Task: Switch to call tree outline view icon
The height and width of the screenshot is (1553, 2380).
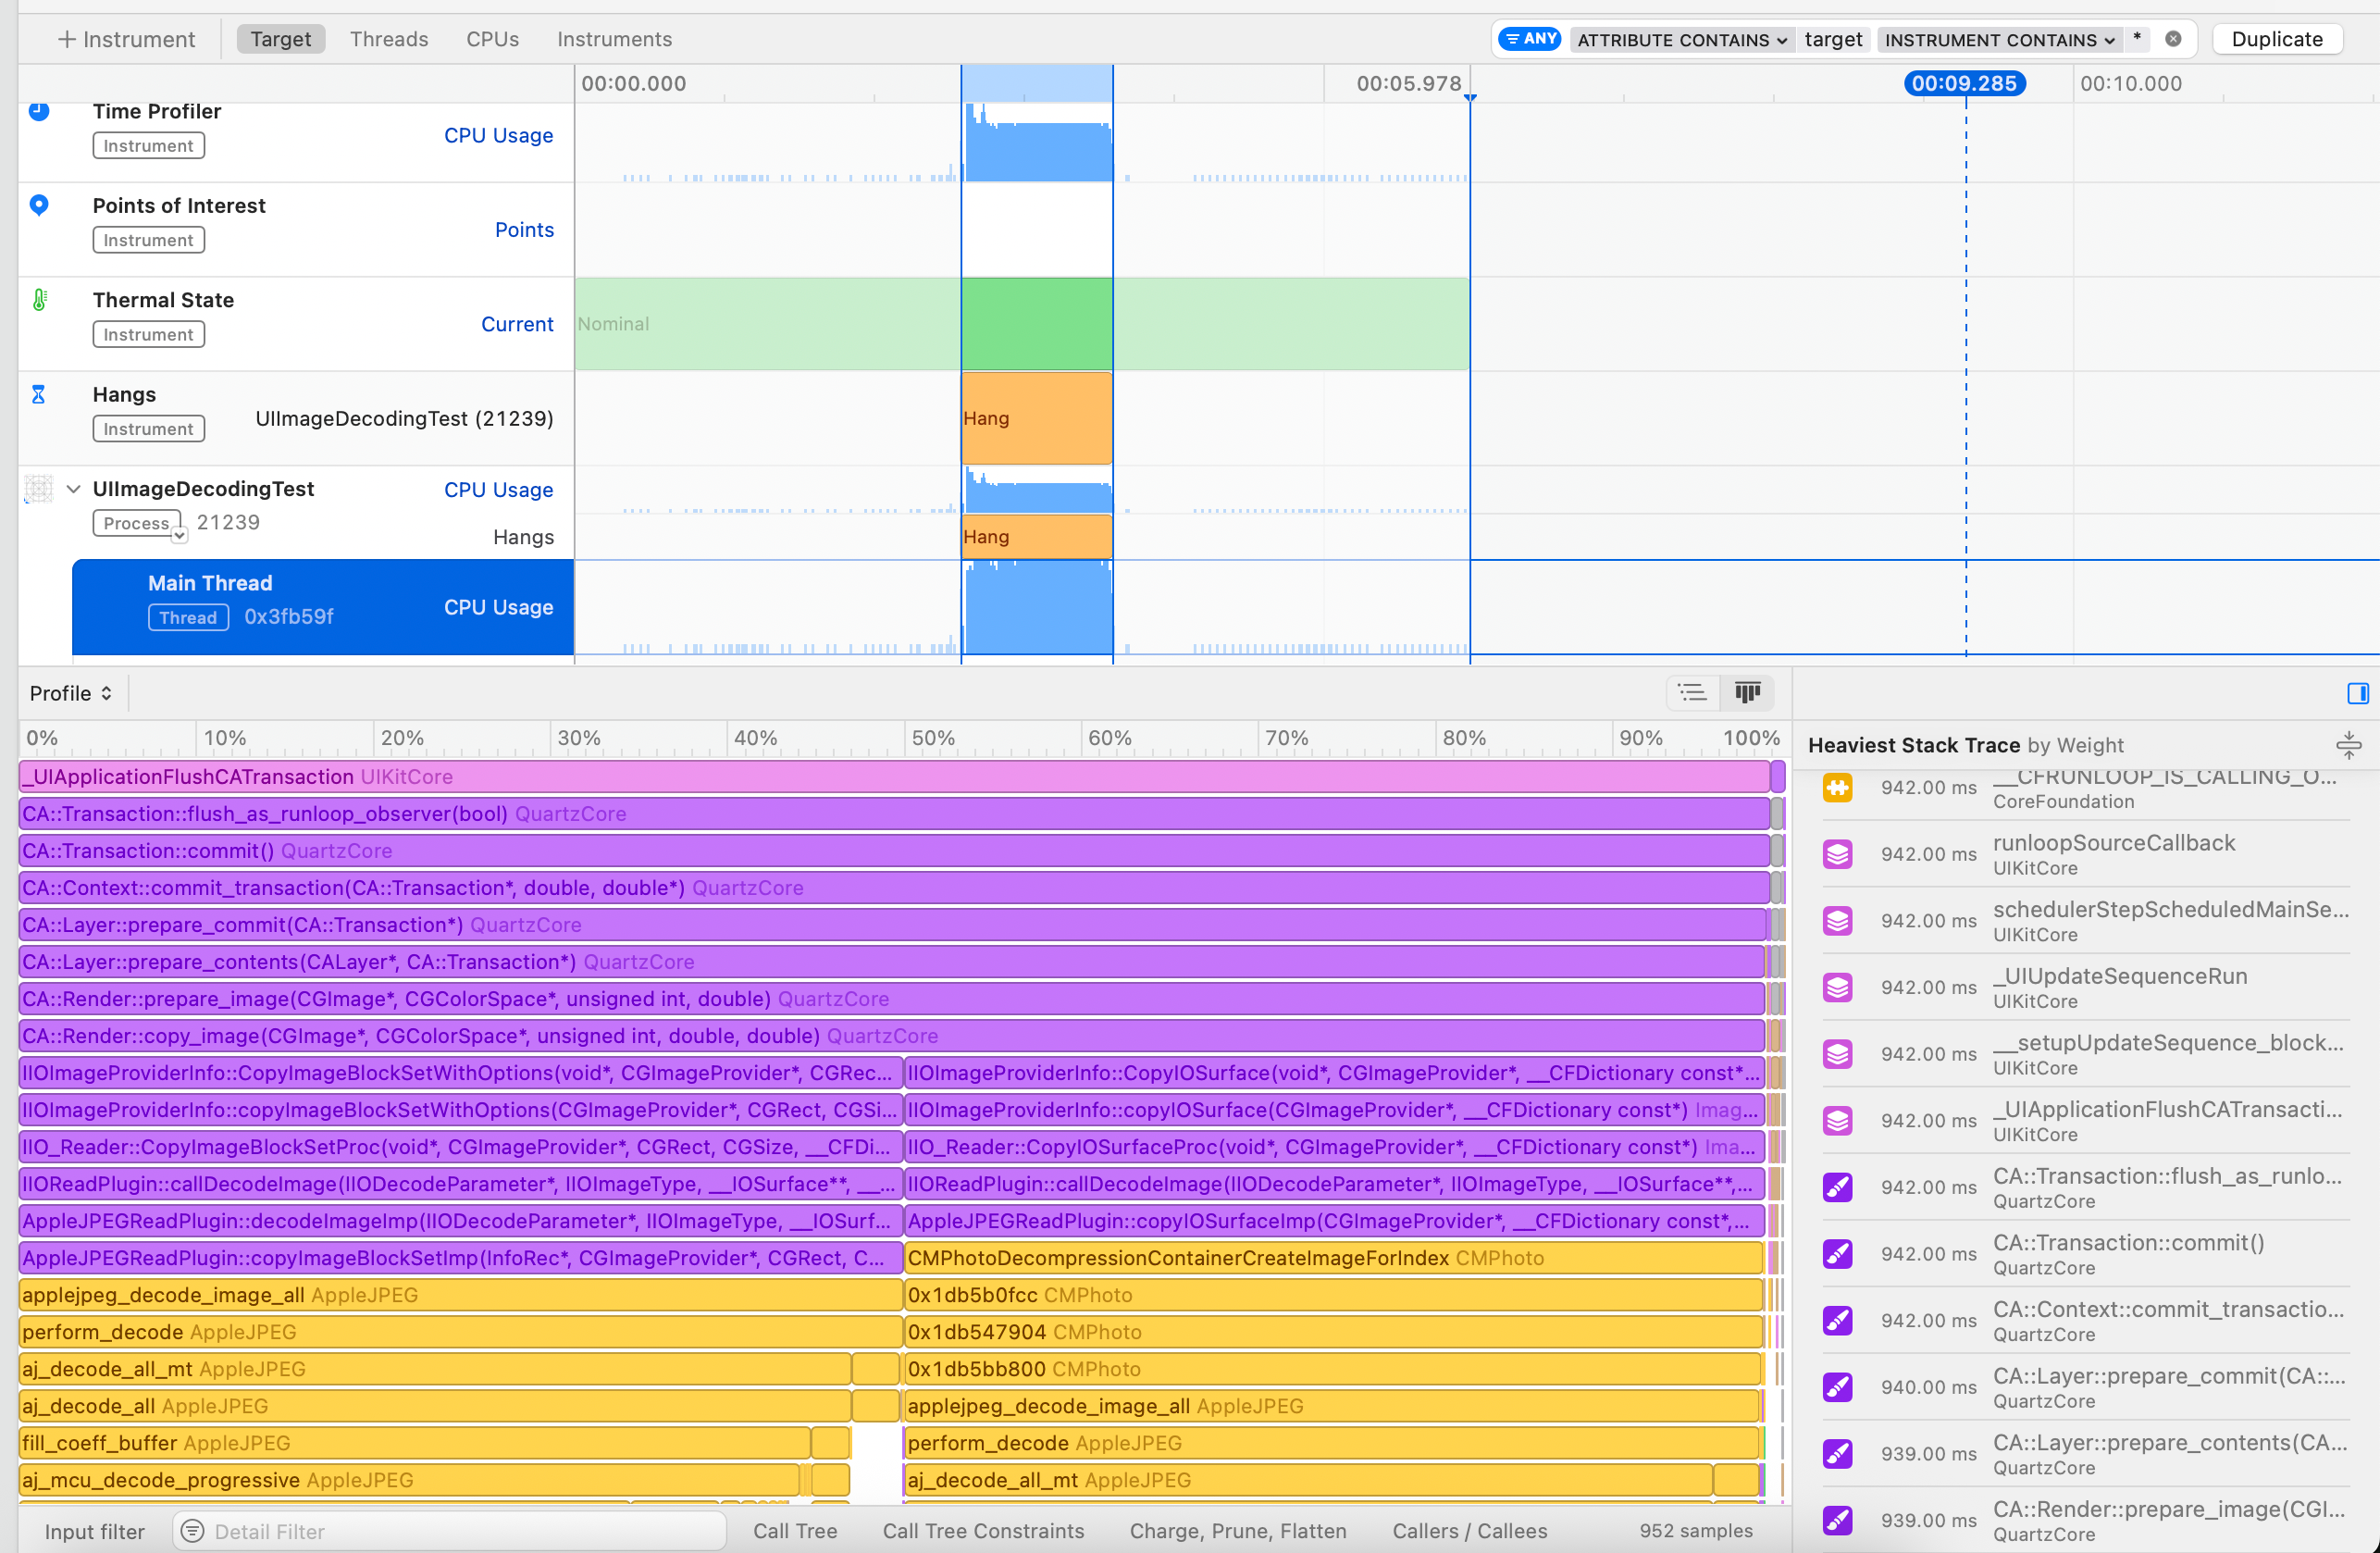Action: (1692, 692)
